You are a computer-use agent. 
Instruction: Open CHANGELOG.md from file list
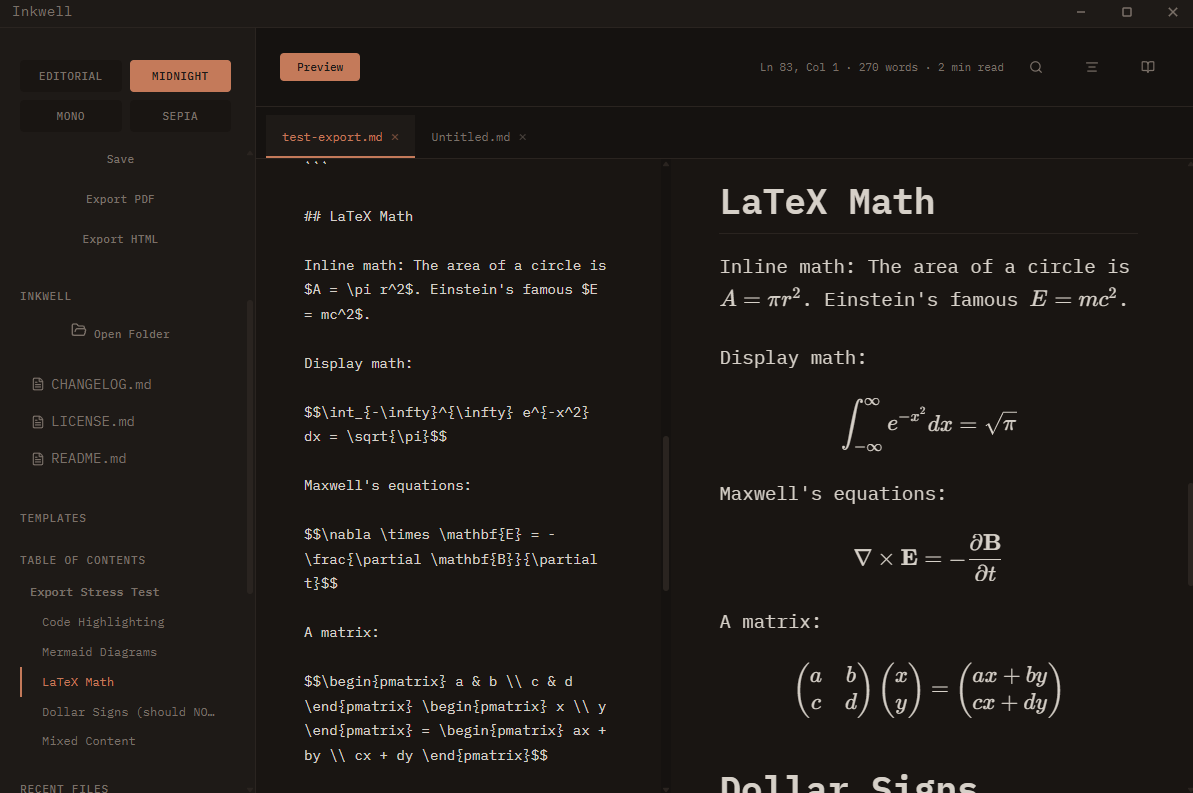(x=101, y=384)
